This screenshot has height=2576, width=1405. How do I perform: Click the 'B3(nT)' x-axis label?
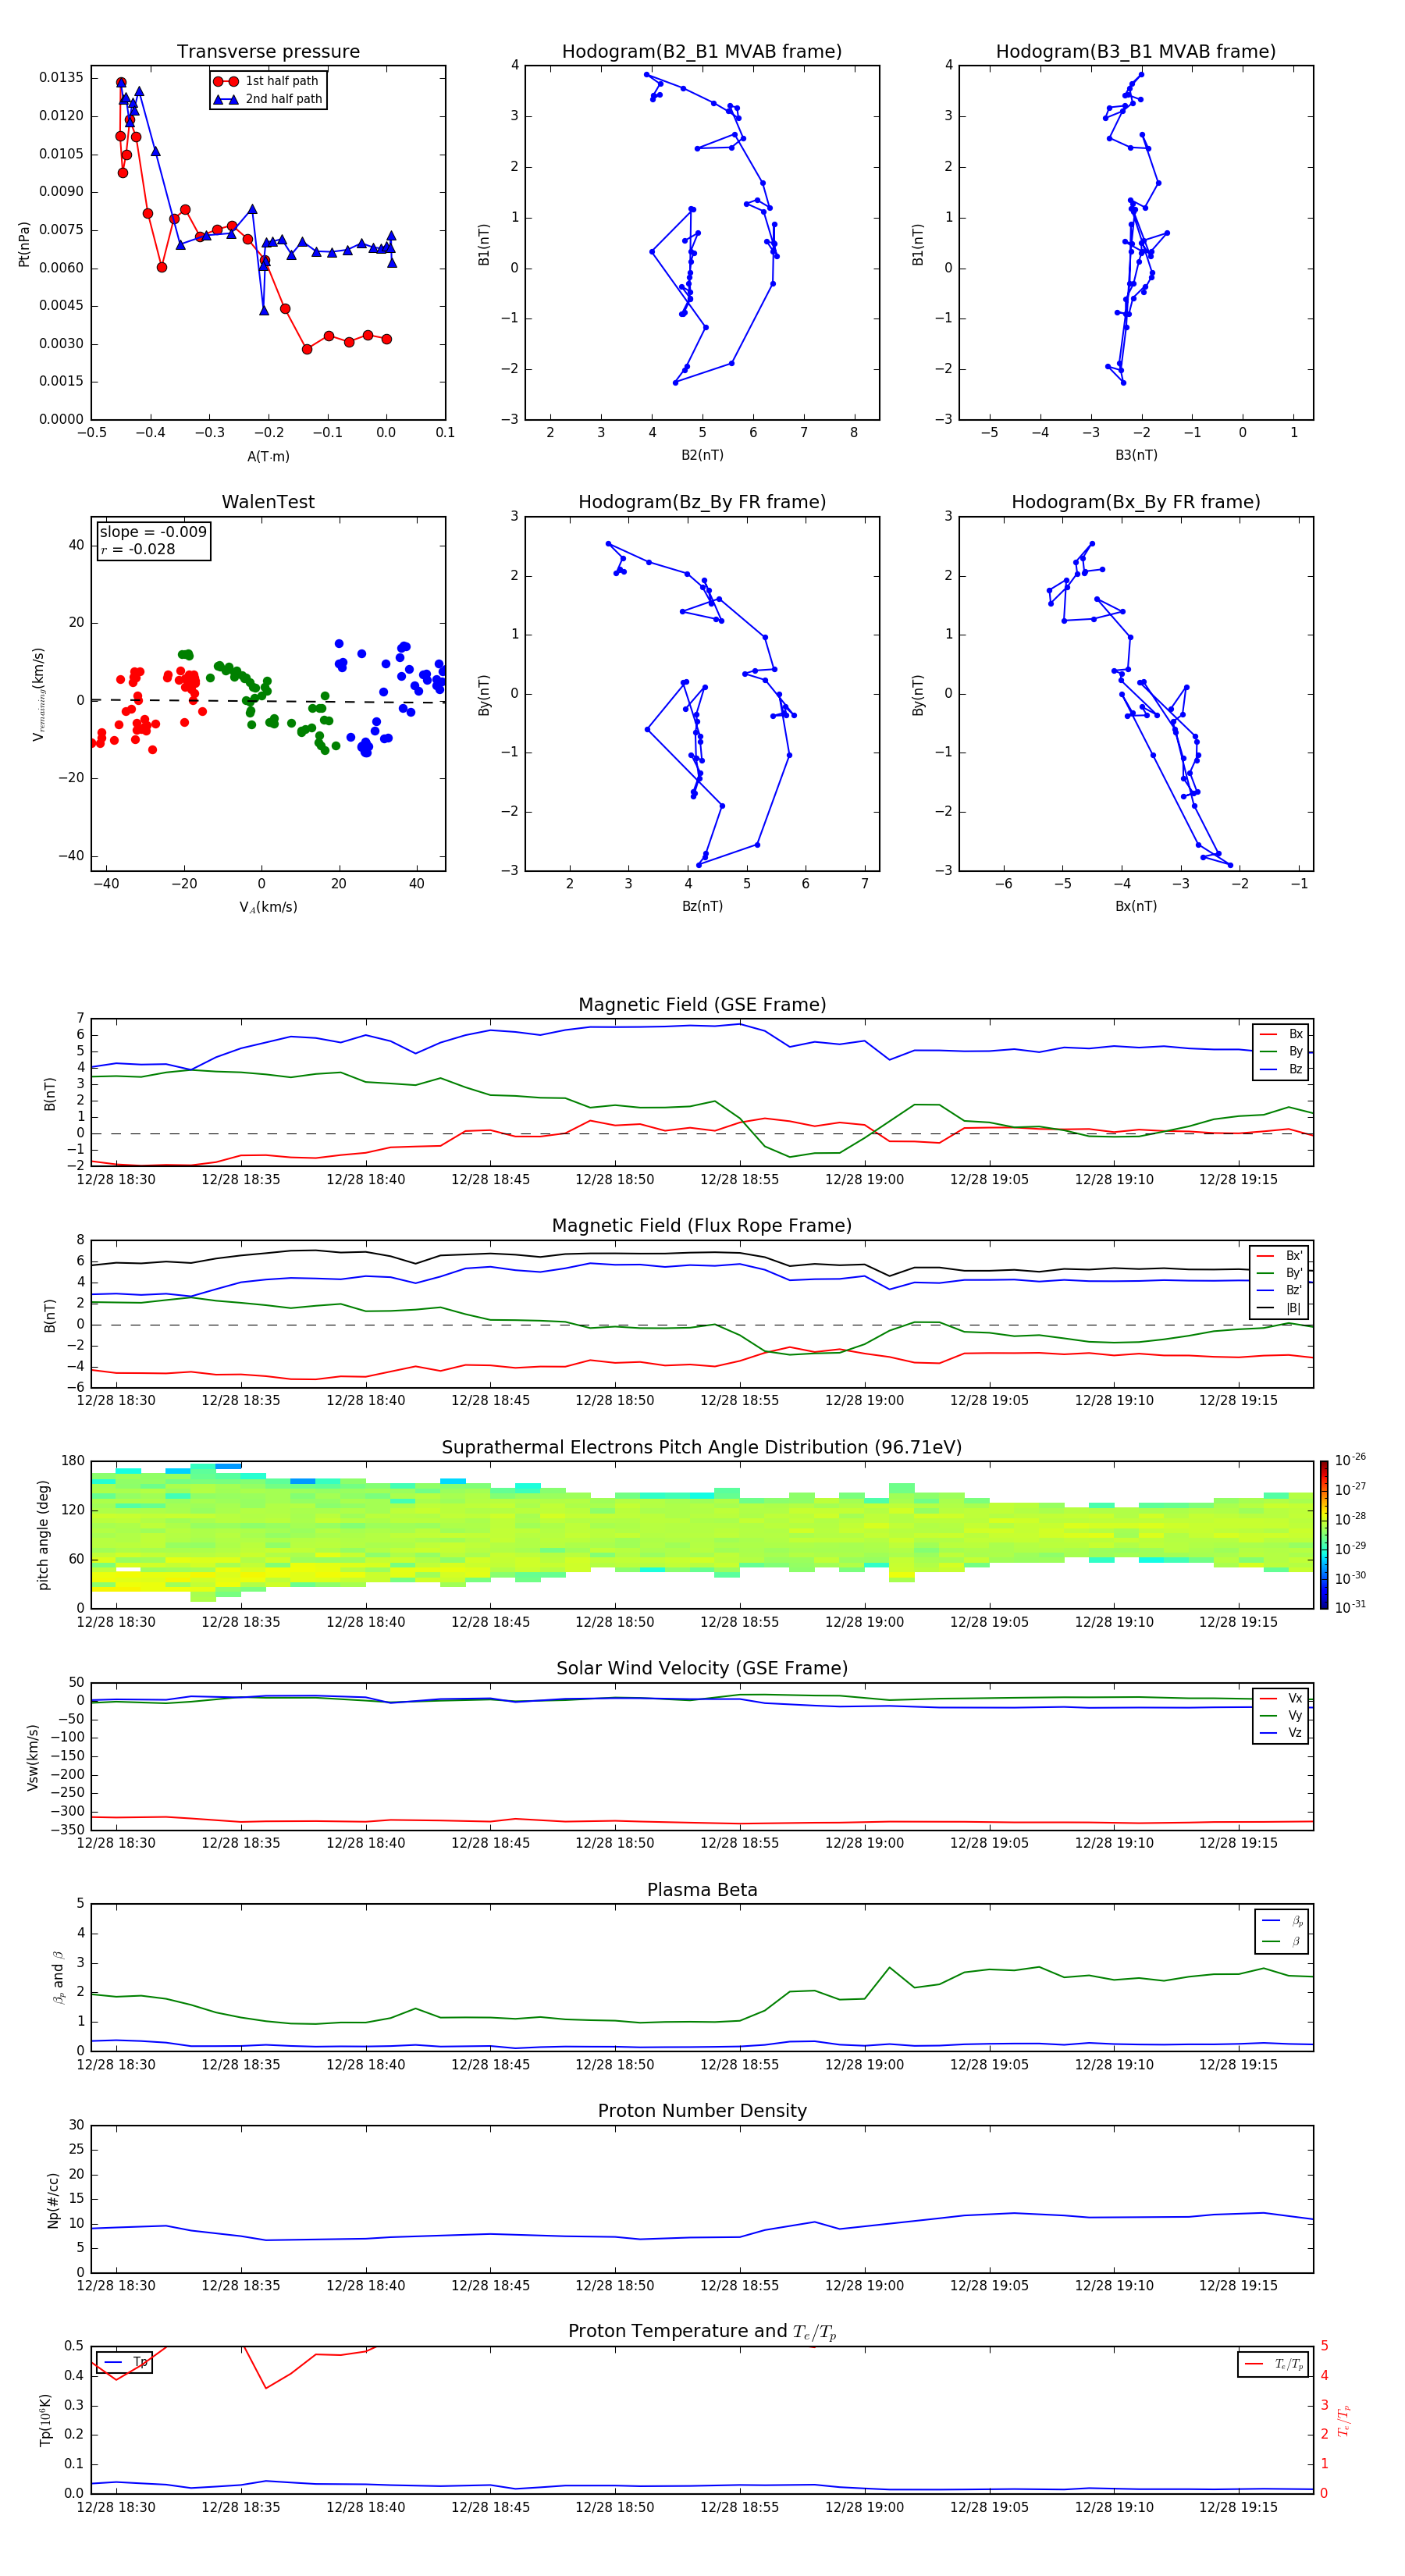coord(1136,455)
